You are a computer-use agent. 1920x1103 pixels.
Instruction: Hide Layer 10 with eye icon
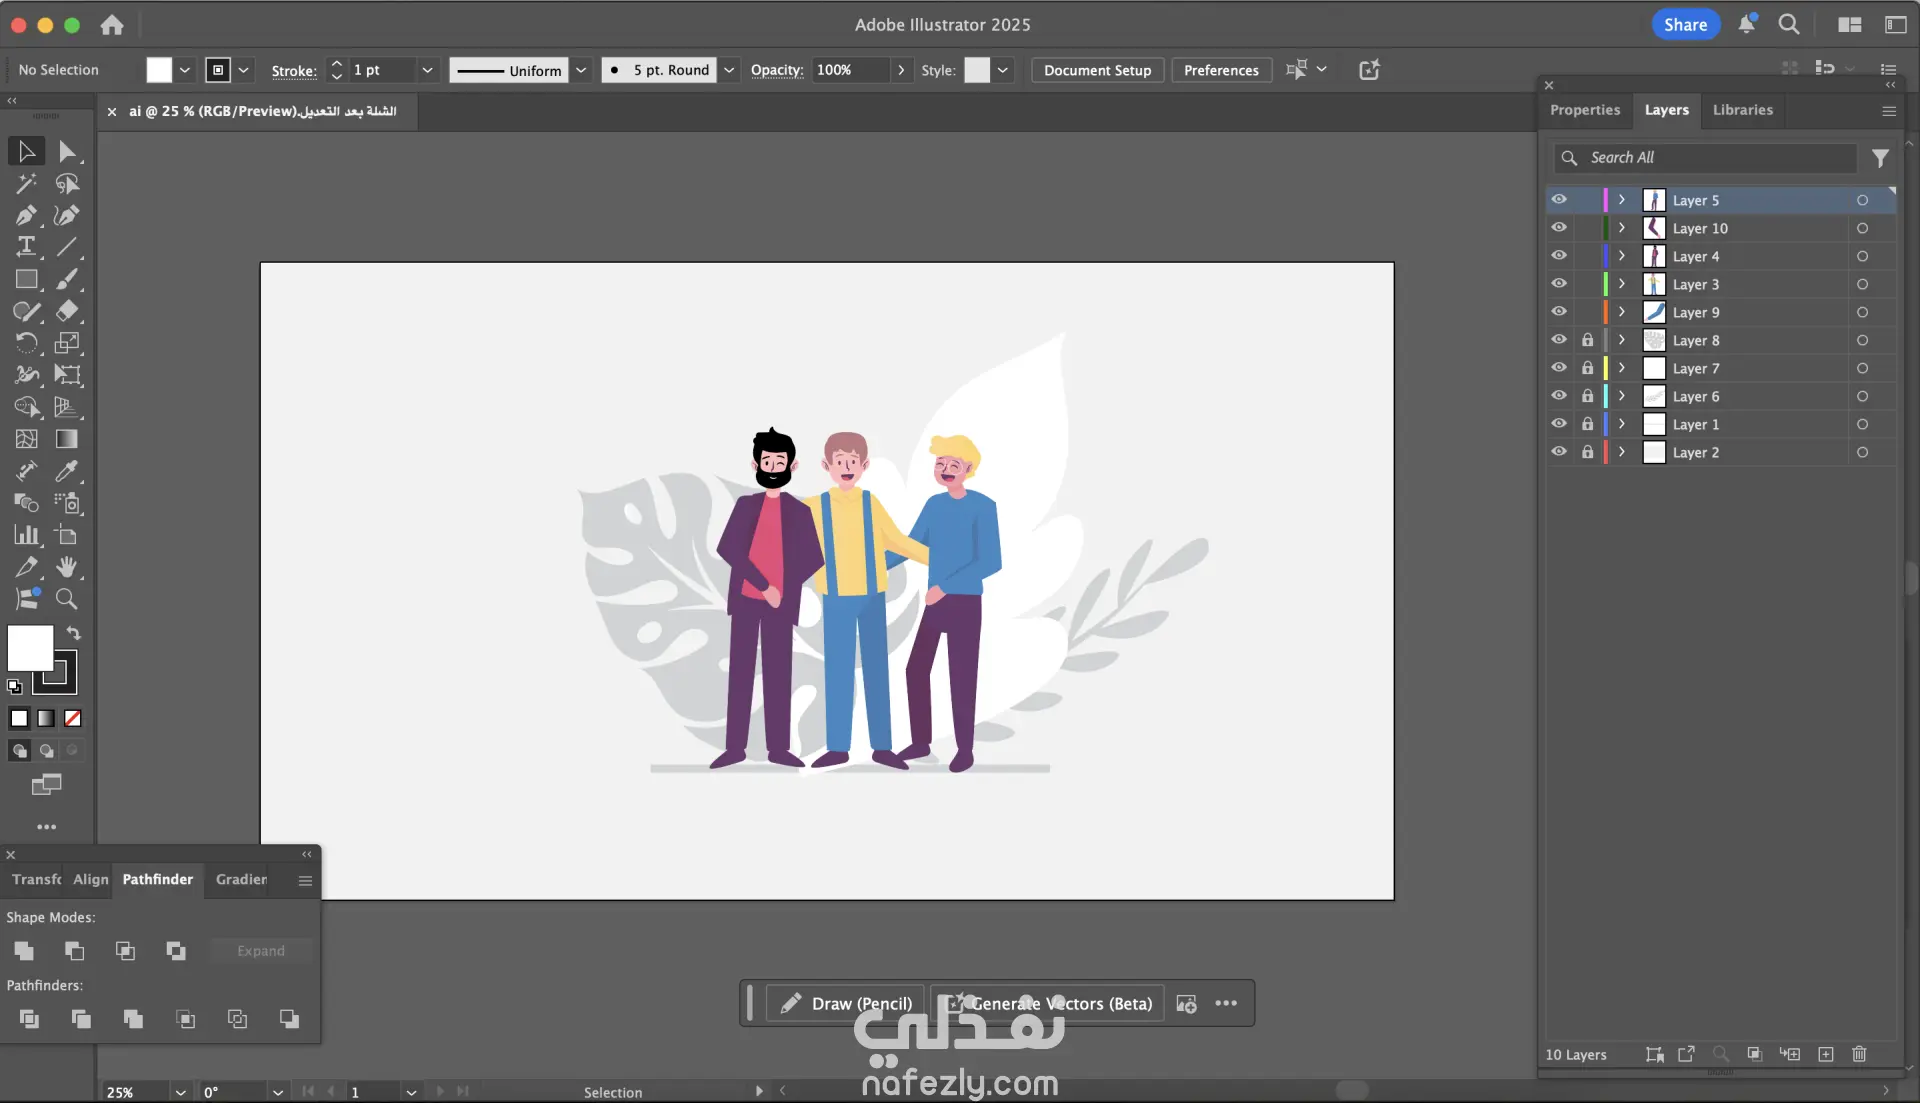(1559, 228)
